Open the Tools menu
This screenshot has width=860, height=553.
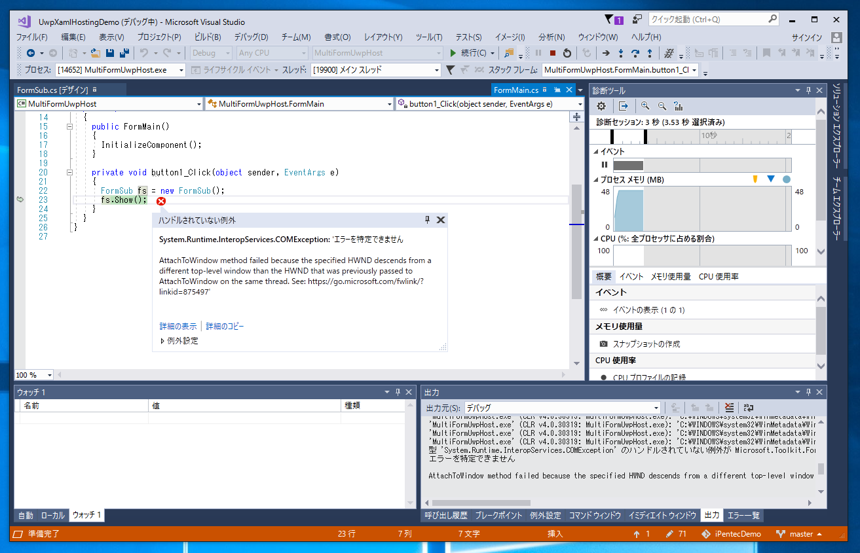(428, 37)
